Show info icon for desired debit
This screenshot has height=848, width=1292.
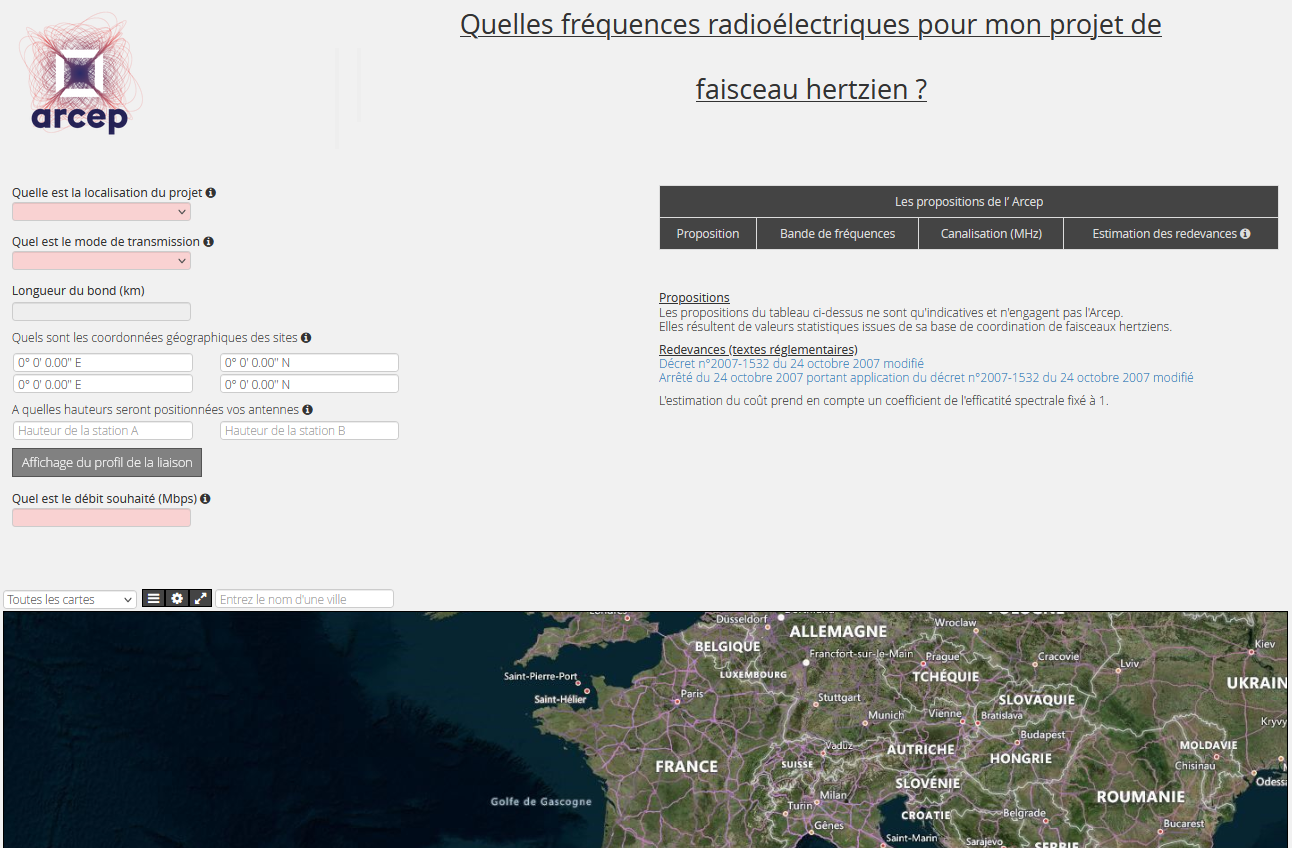(205, 499)
